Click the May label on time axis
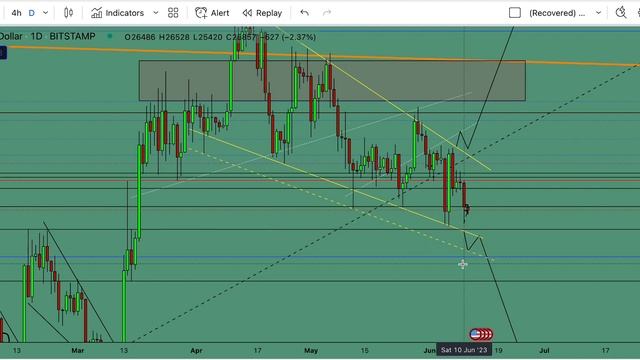The image size is (640, 360). [311, 351]
